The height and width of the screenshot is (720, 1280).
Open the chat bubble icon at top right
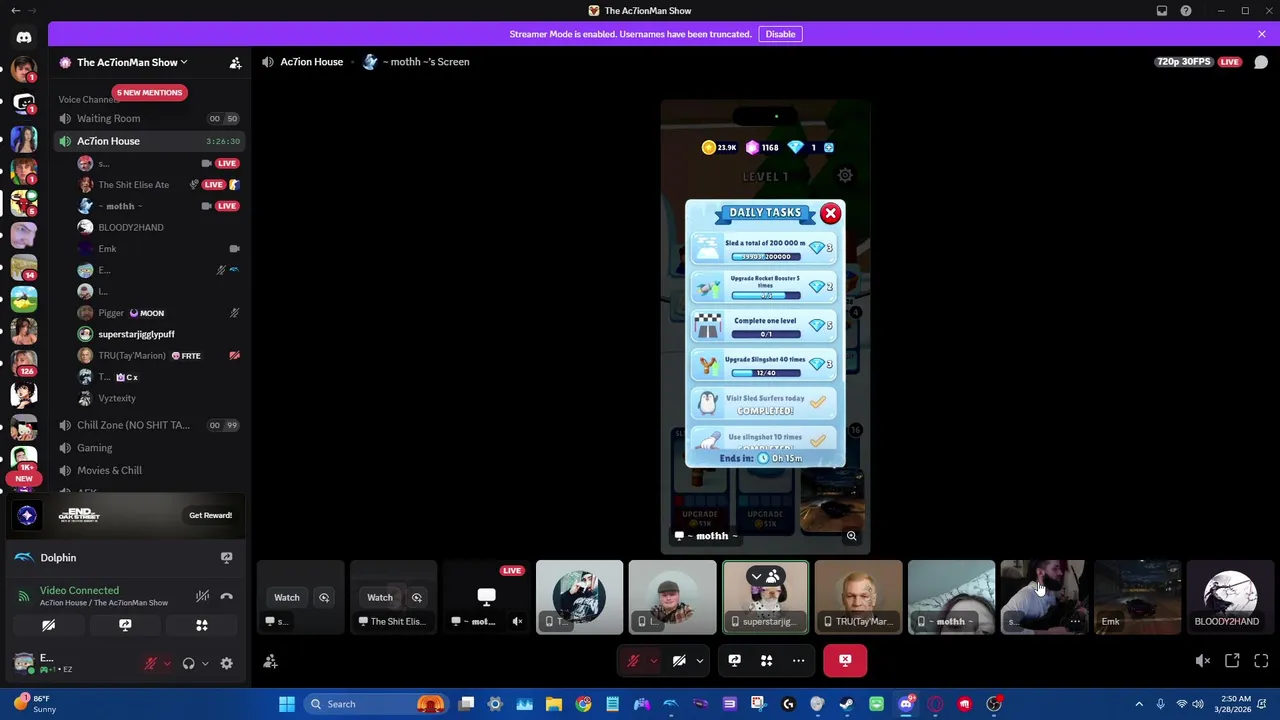(1261, 62)
